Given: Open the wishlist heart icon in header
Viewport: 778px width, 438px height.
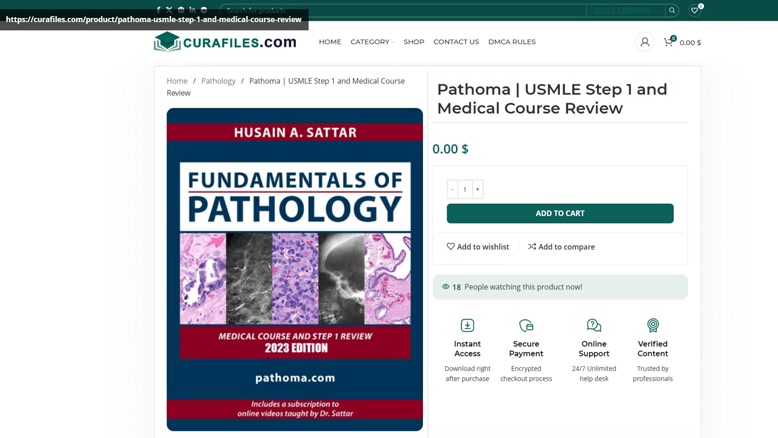Looking at the screenshot, I should pyautogui.click(x=695, y=10).
